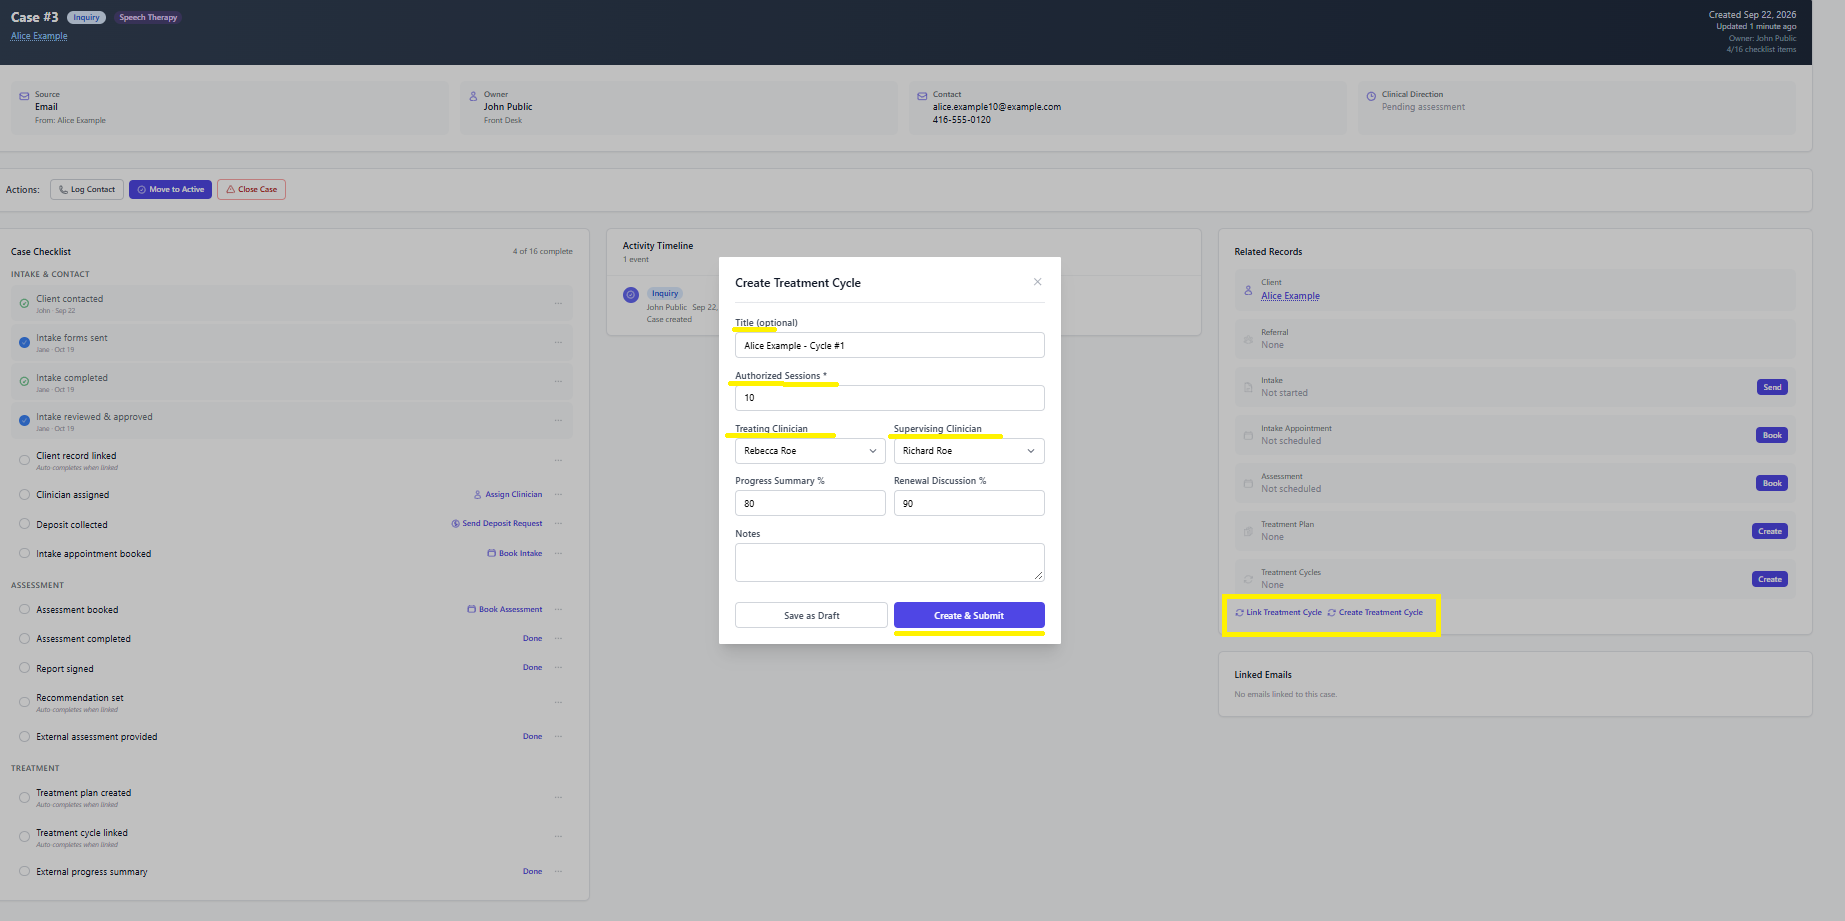Click Create Treatment Cycle link
The height and width of the screenshot is (921, 1845).
coord(1375,612)
